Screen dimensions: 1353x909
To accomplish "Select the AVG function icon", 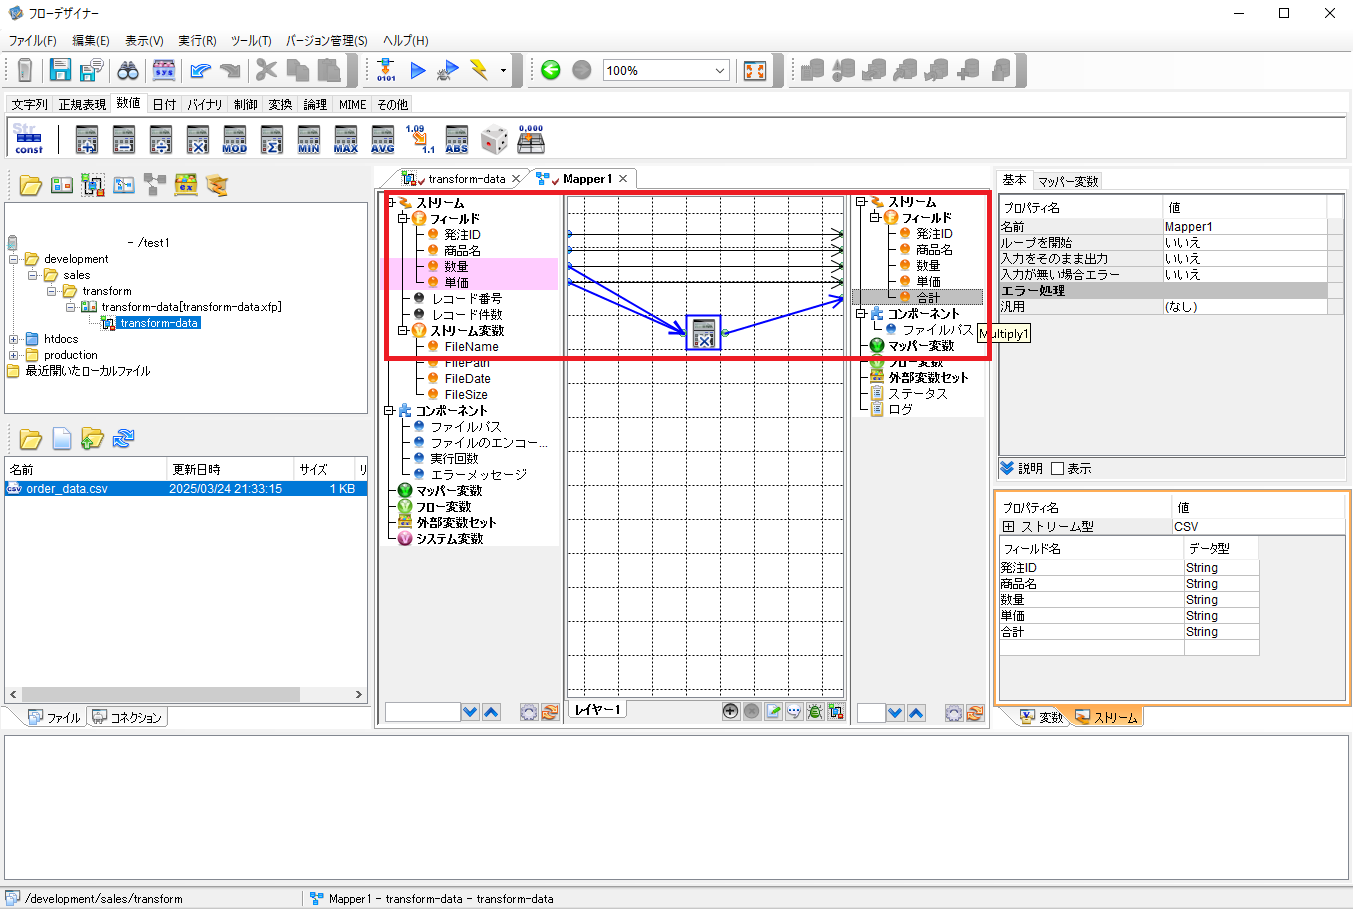I will click(x=382, y=139).
